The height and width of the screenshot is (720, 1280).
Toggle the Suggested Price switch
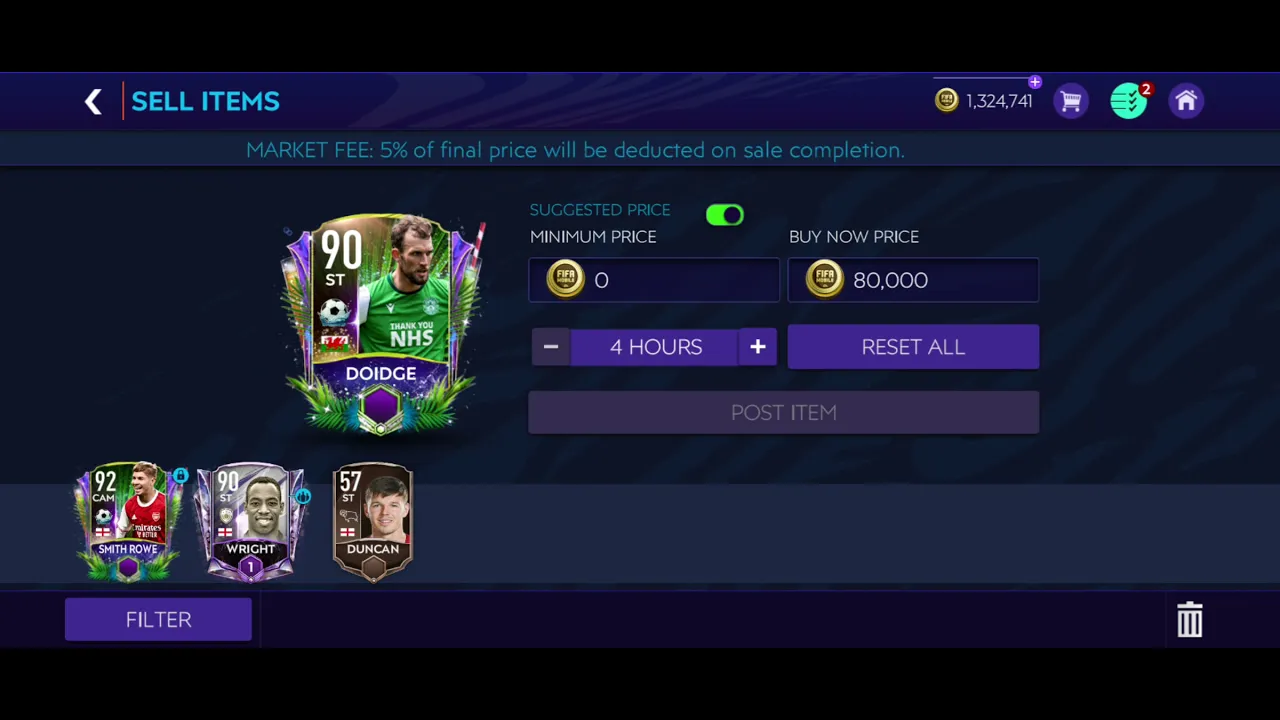[725, 215]
